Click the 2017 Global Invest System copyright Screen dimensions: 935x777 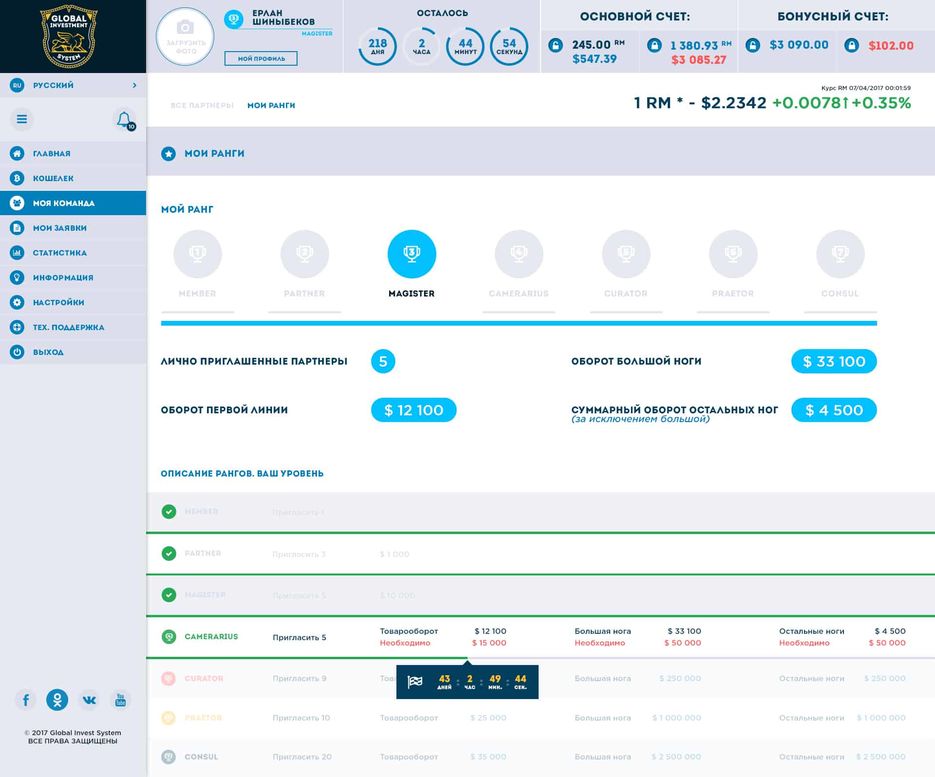[73, 733]
